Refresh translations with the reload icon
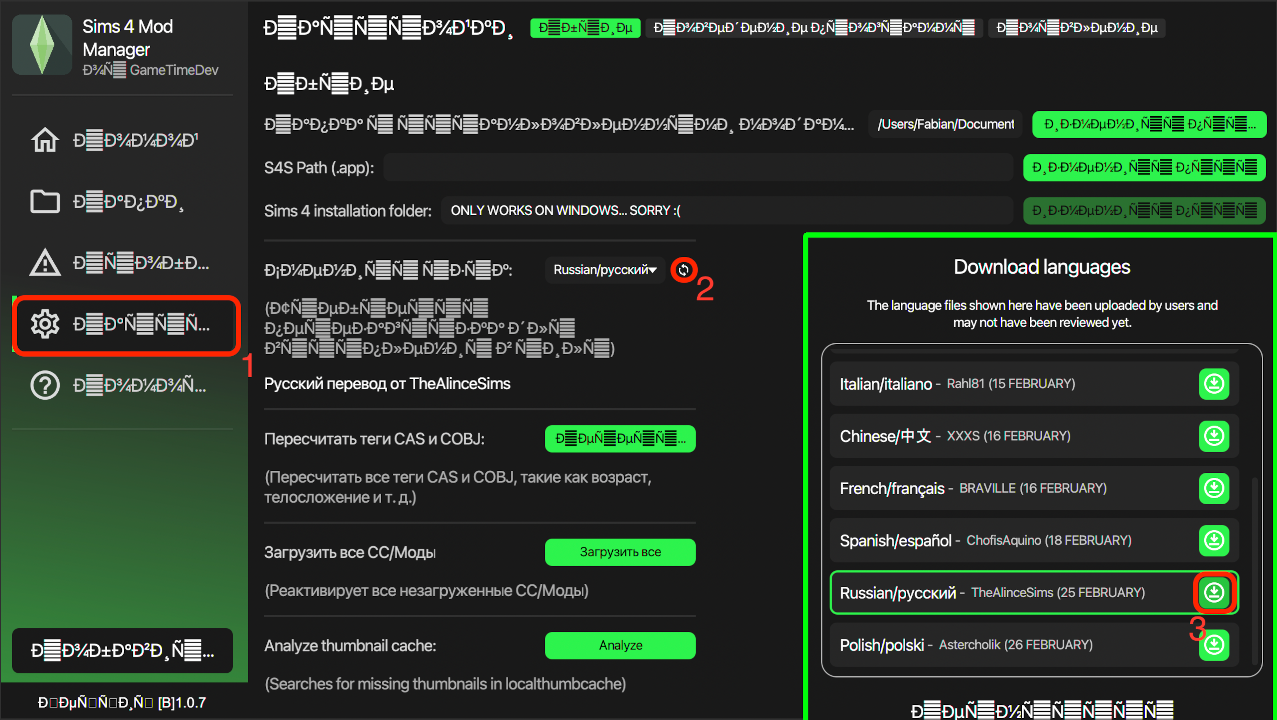Screen dimensions: 1277x720 click(684, 270)
